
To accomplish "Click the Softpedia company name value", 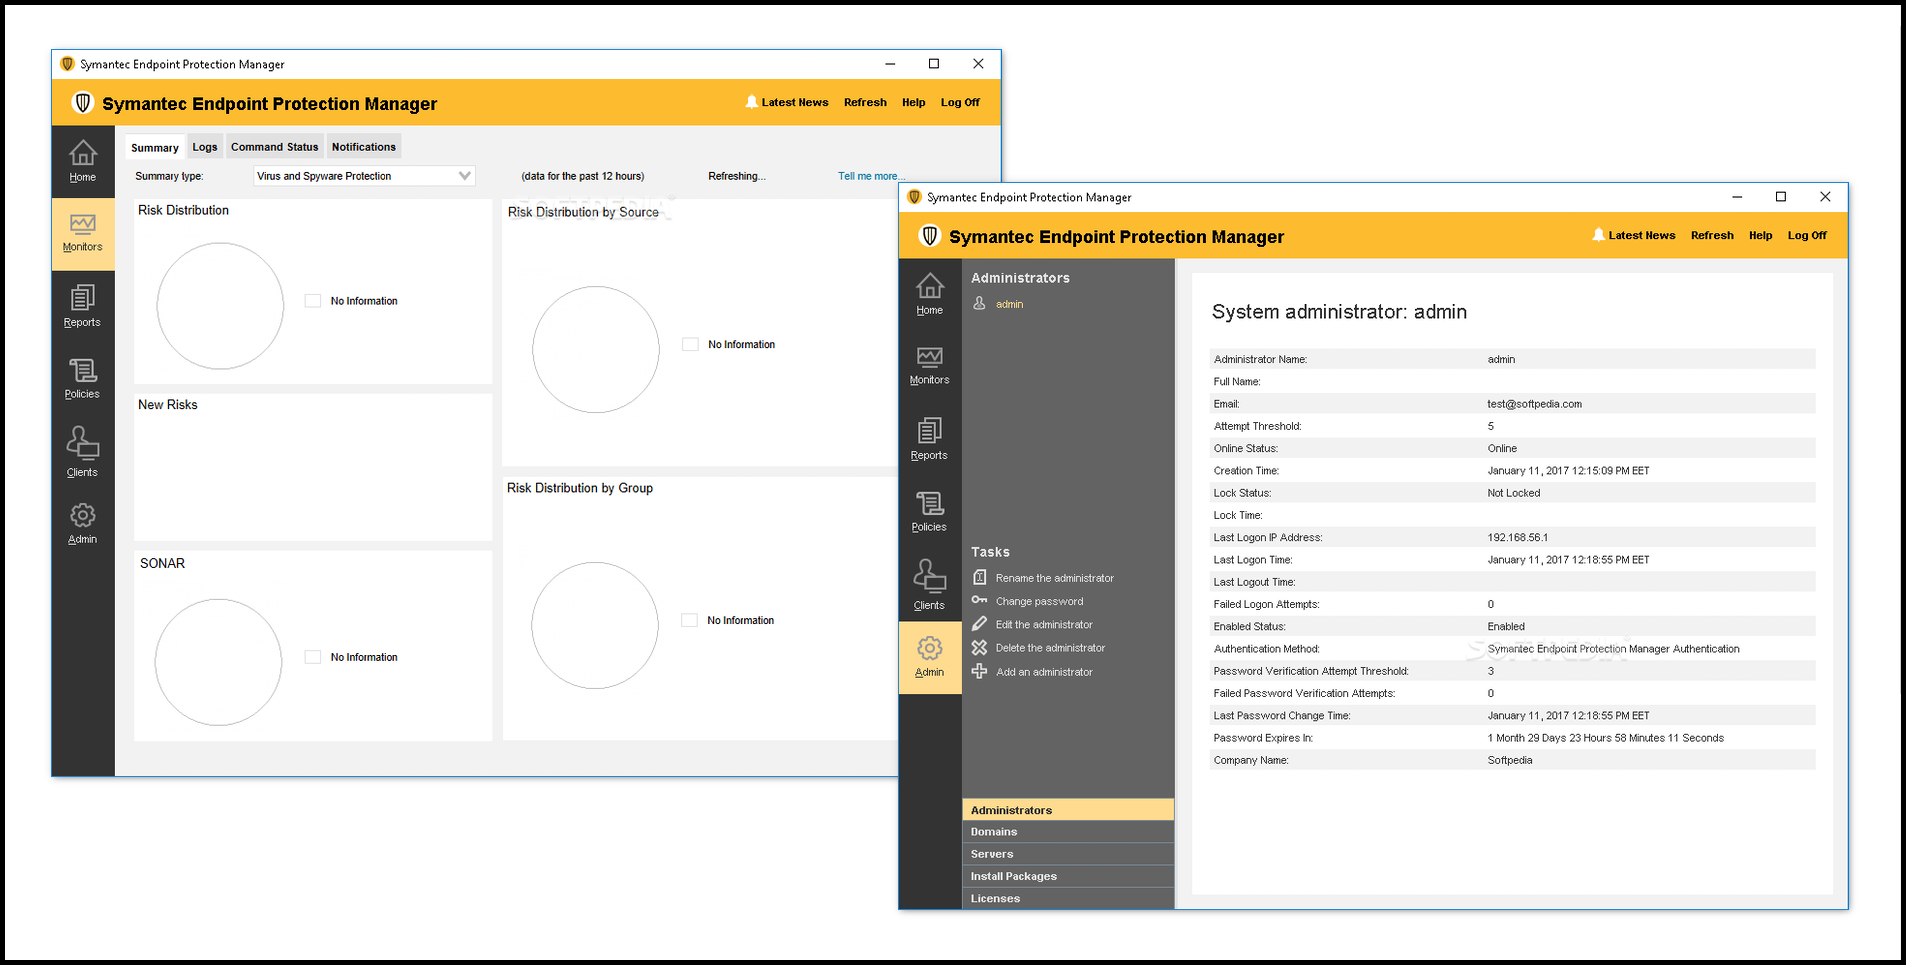I will coord(1509,760).
